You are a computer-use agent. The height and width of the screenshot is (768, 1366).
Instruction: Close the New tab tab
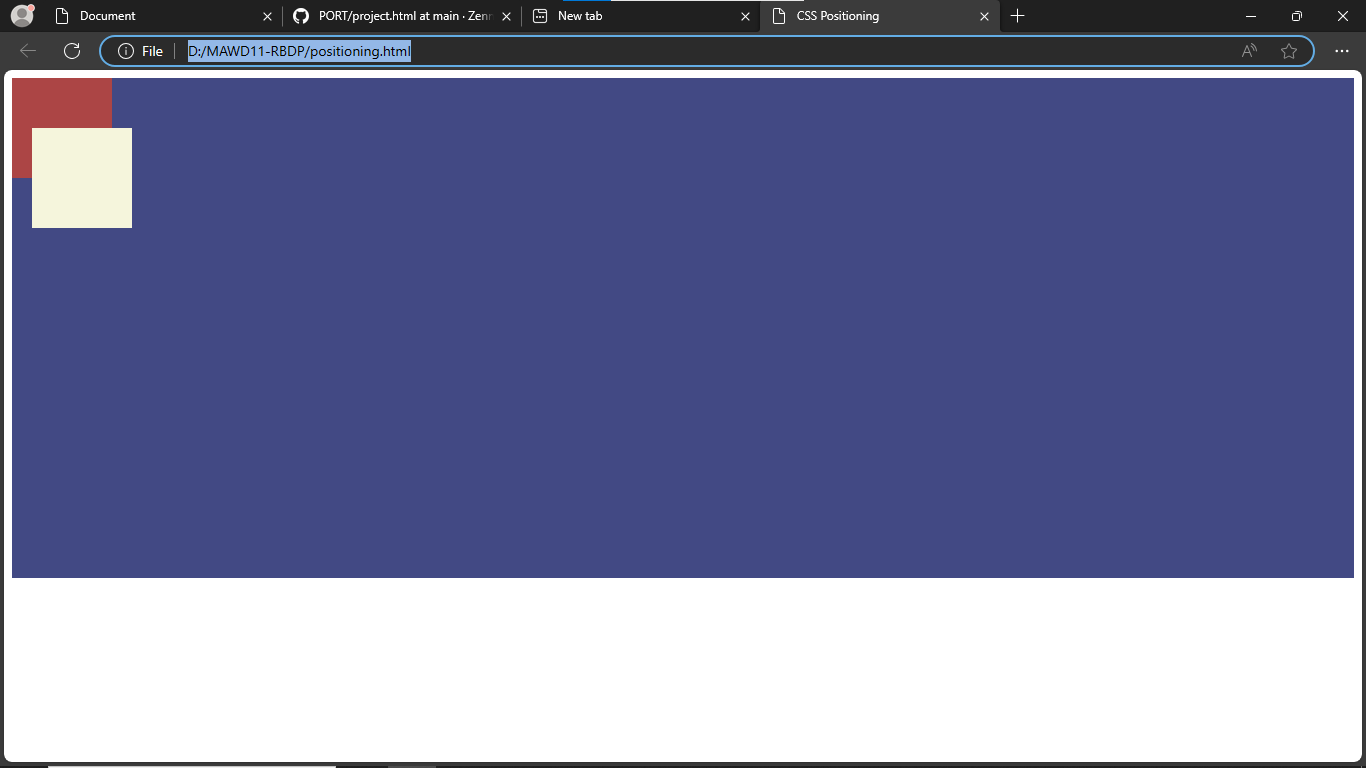(x=745, y=16)
